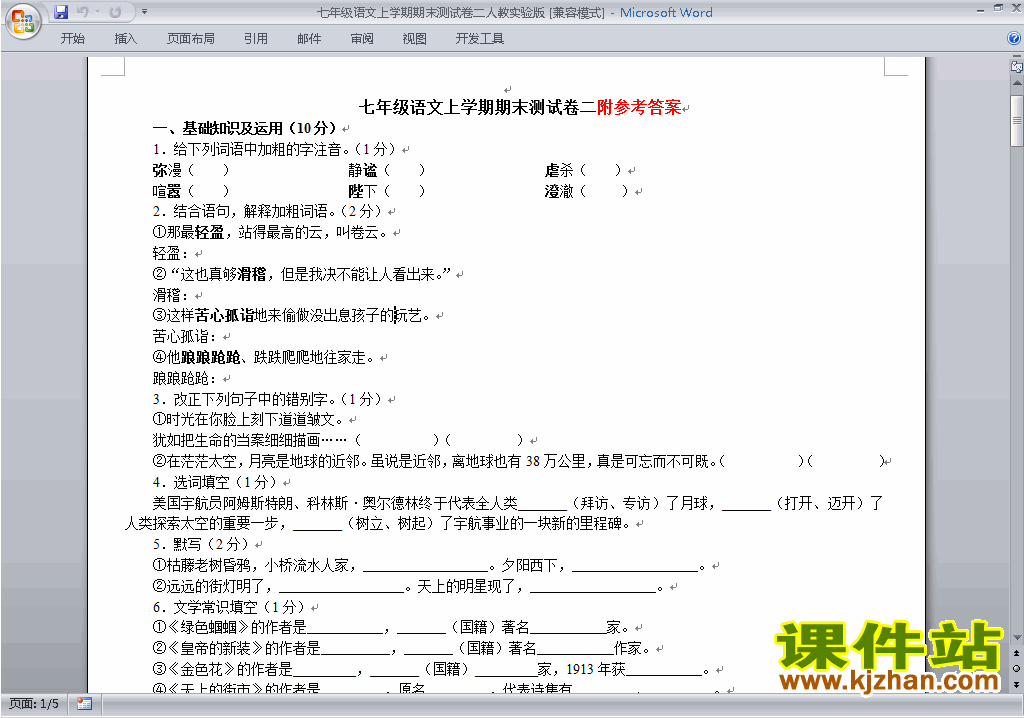Click the line 苦心孤诣：
The image size is (1024, 718).
[184, 336]
